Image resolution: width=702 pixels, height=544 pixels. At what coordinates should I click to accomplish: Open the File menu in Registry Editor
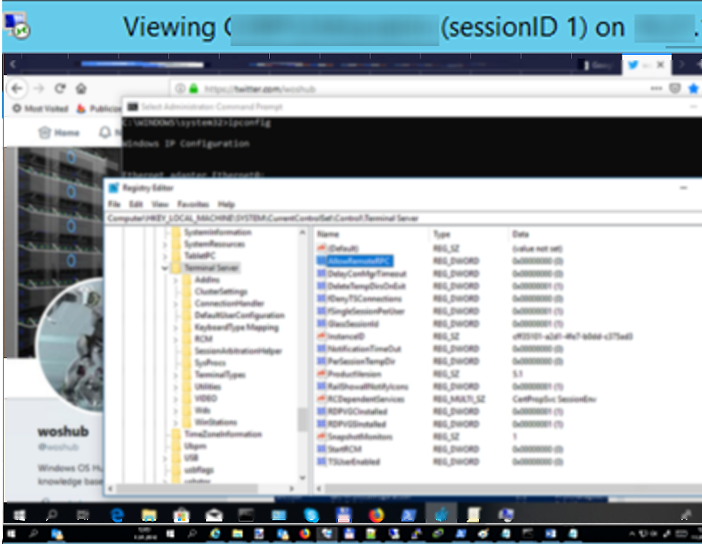click(114, 204)
